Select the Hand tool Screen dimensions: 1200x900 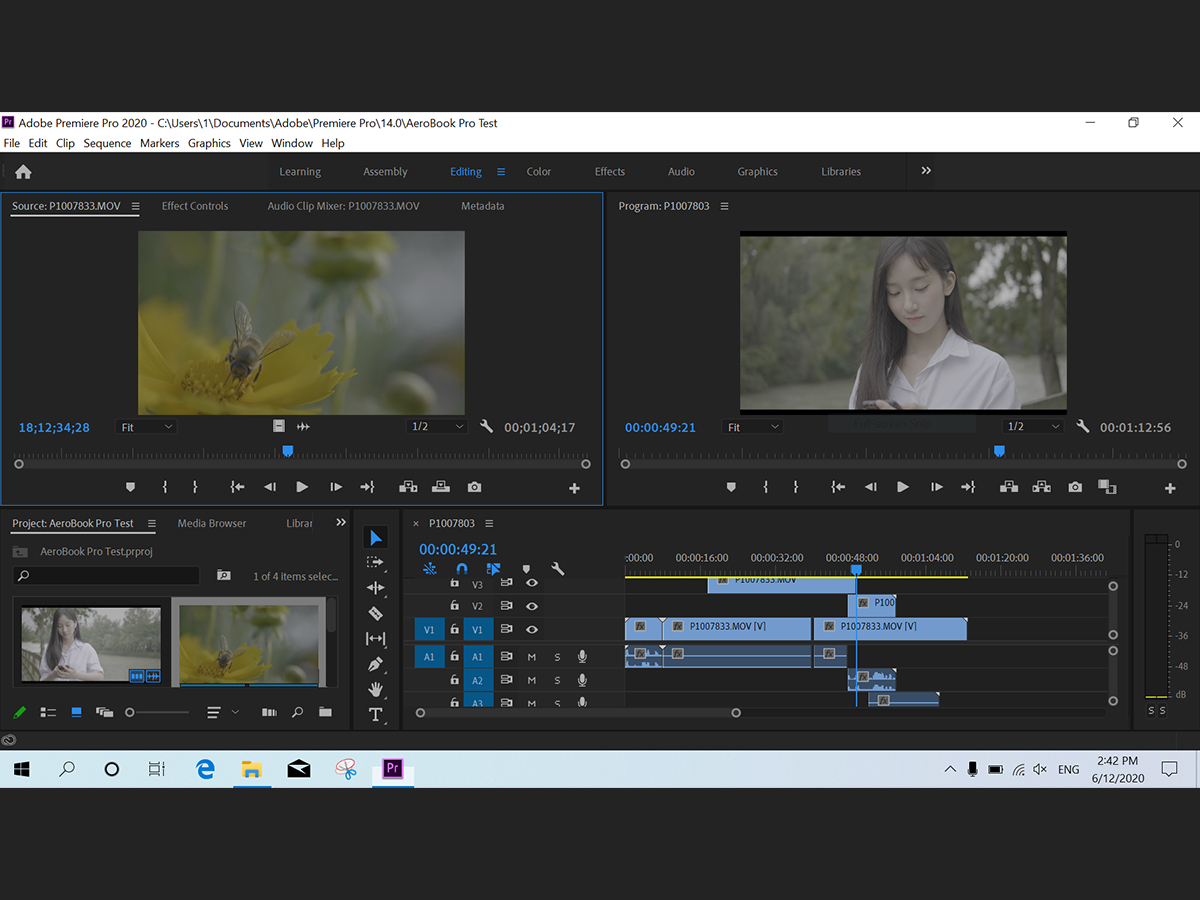coord(376,689)
